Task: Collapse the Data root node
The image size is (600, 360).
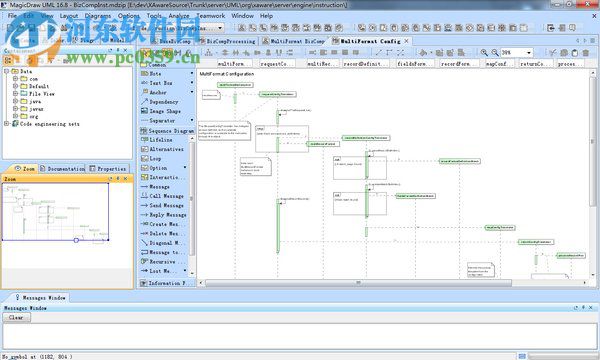Action: coord(7,71)
